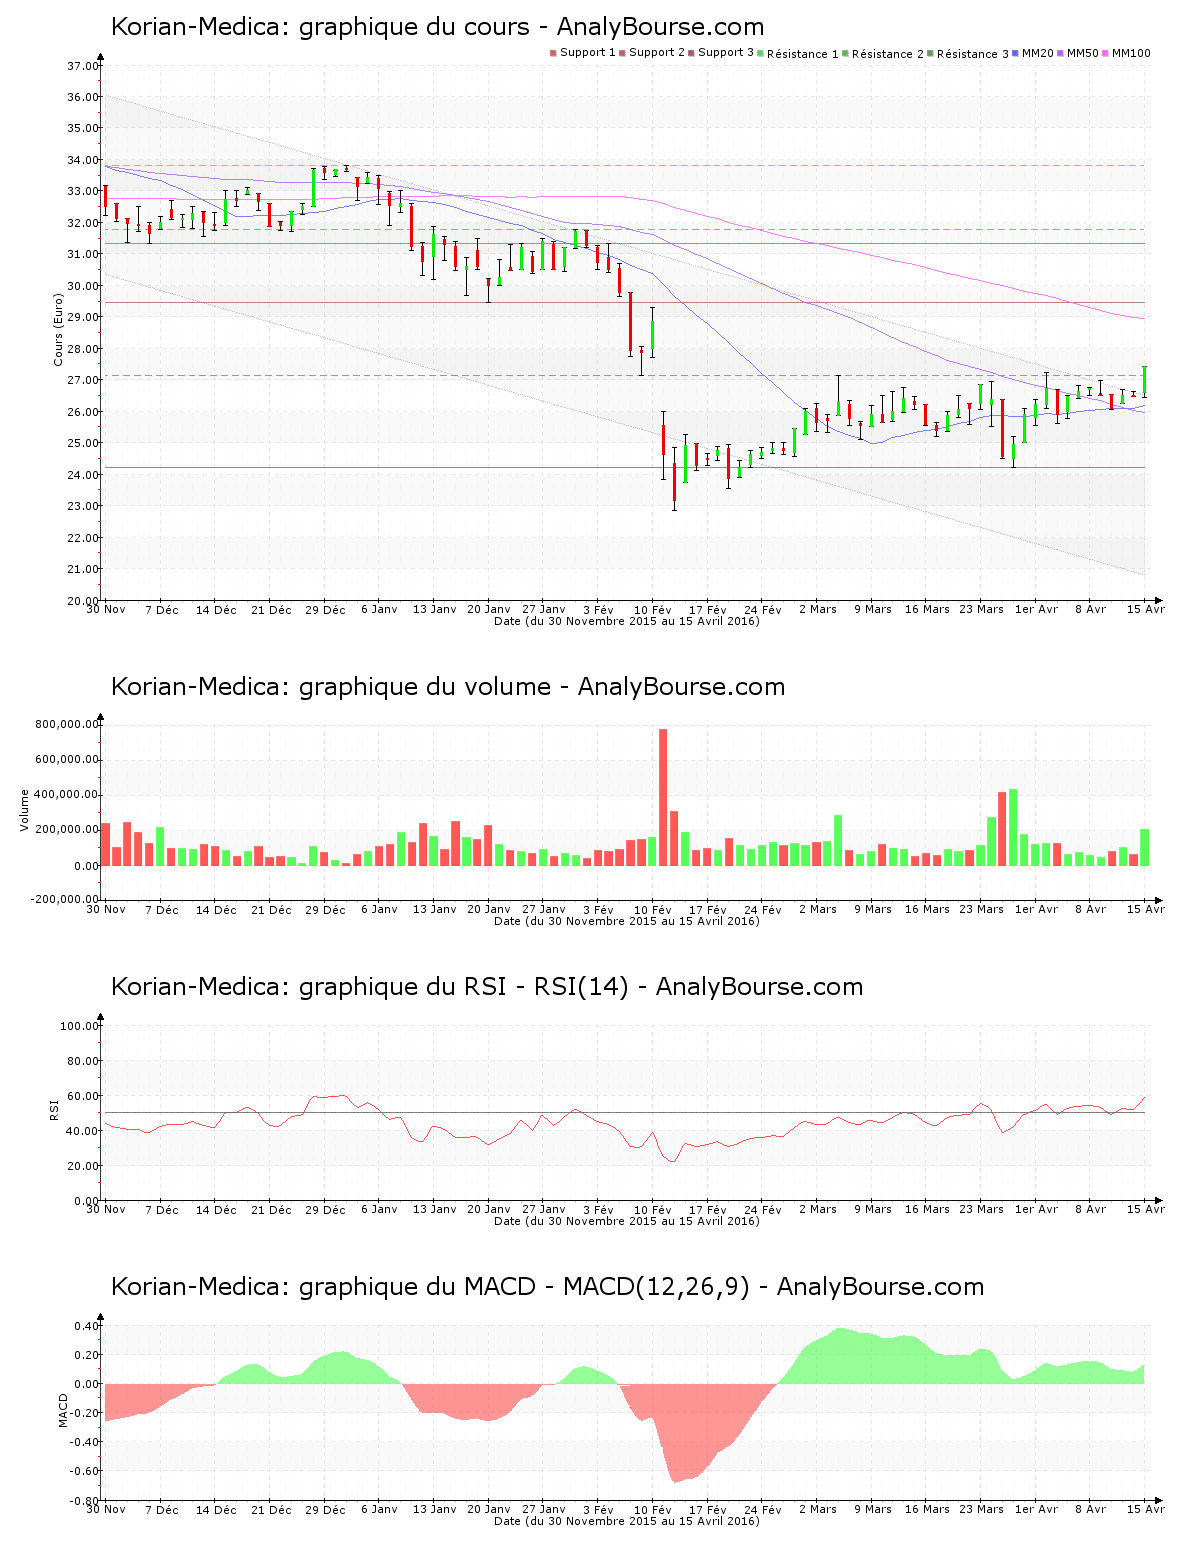Click the last green candlestick at 15 Avr

(1144, 382)
